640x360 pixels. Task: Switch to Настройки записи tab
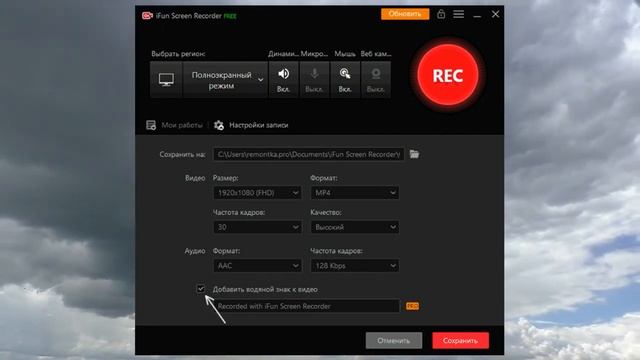click(258, 125)
